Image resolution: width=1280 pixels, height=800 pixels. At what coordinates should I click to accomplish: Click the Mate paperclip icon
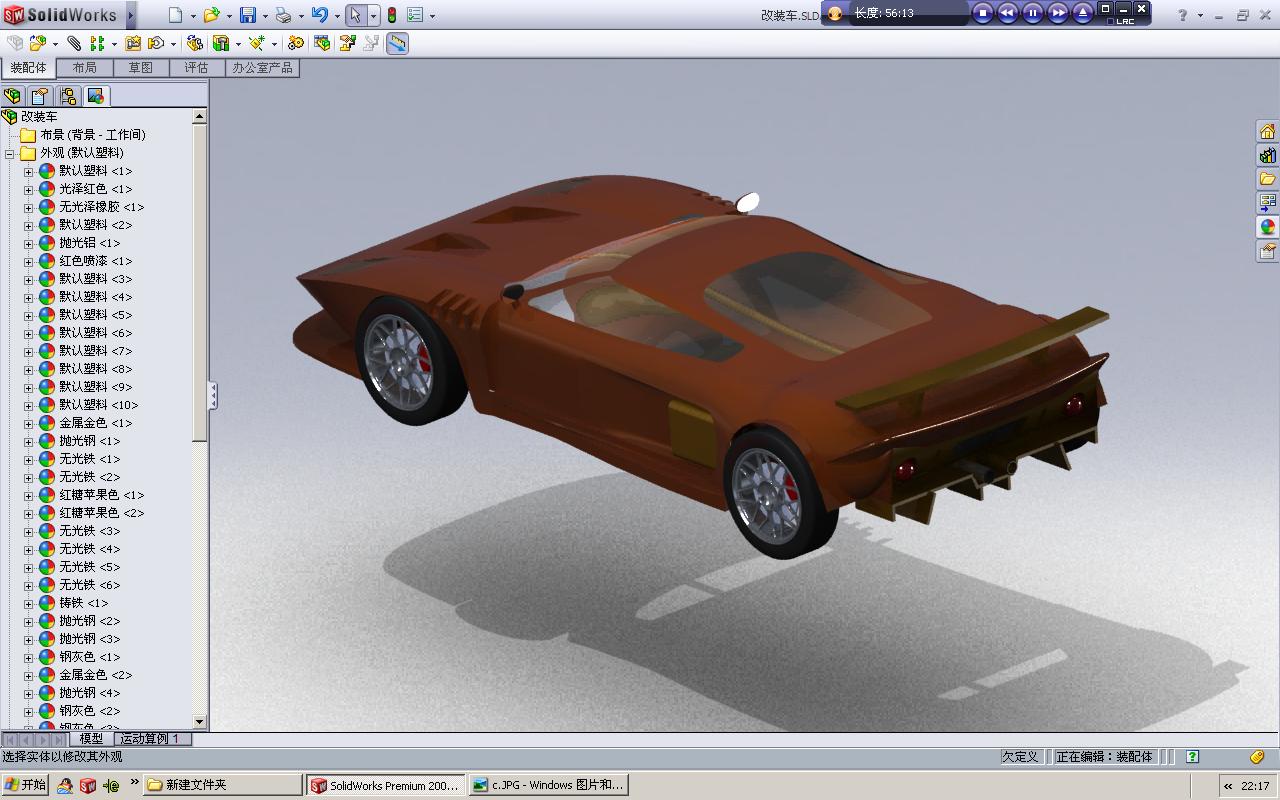coord(74,43)
